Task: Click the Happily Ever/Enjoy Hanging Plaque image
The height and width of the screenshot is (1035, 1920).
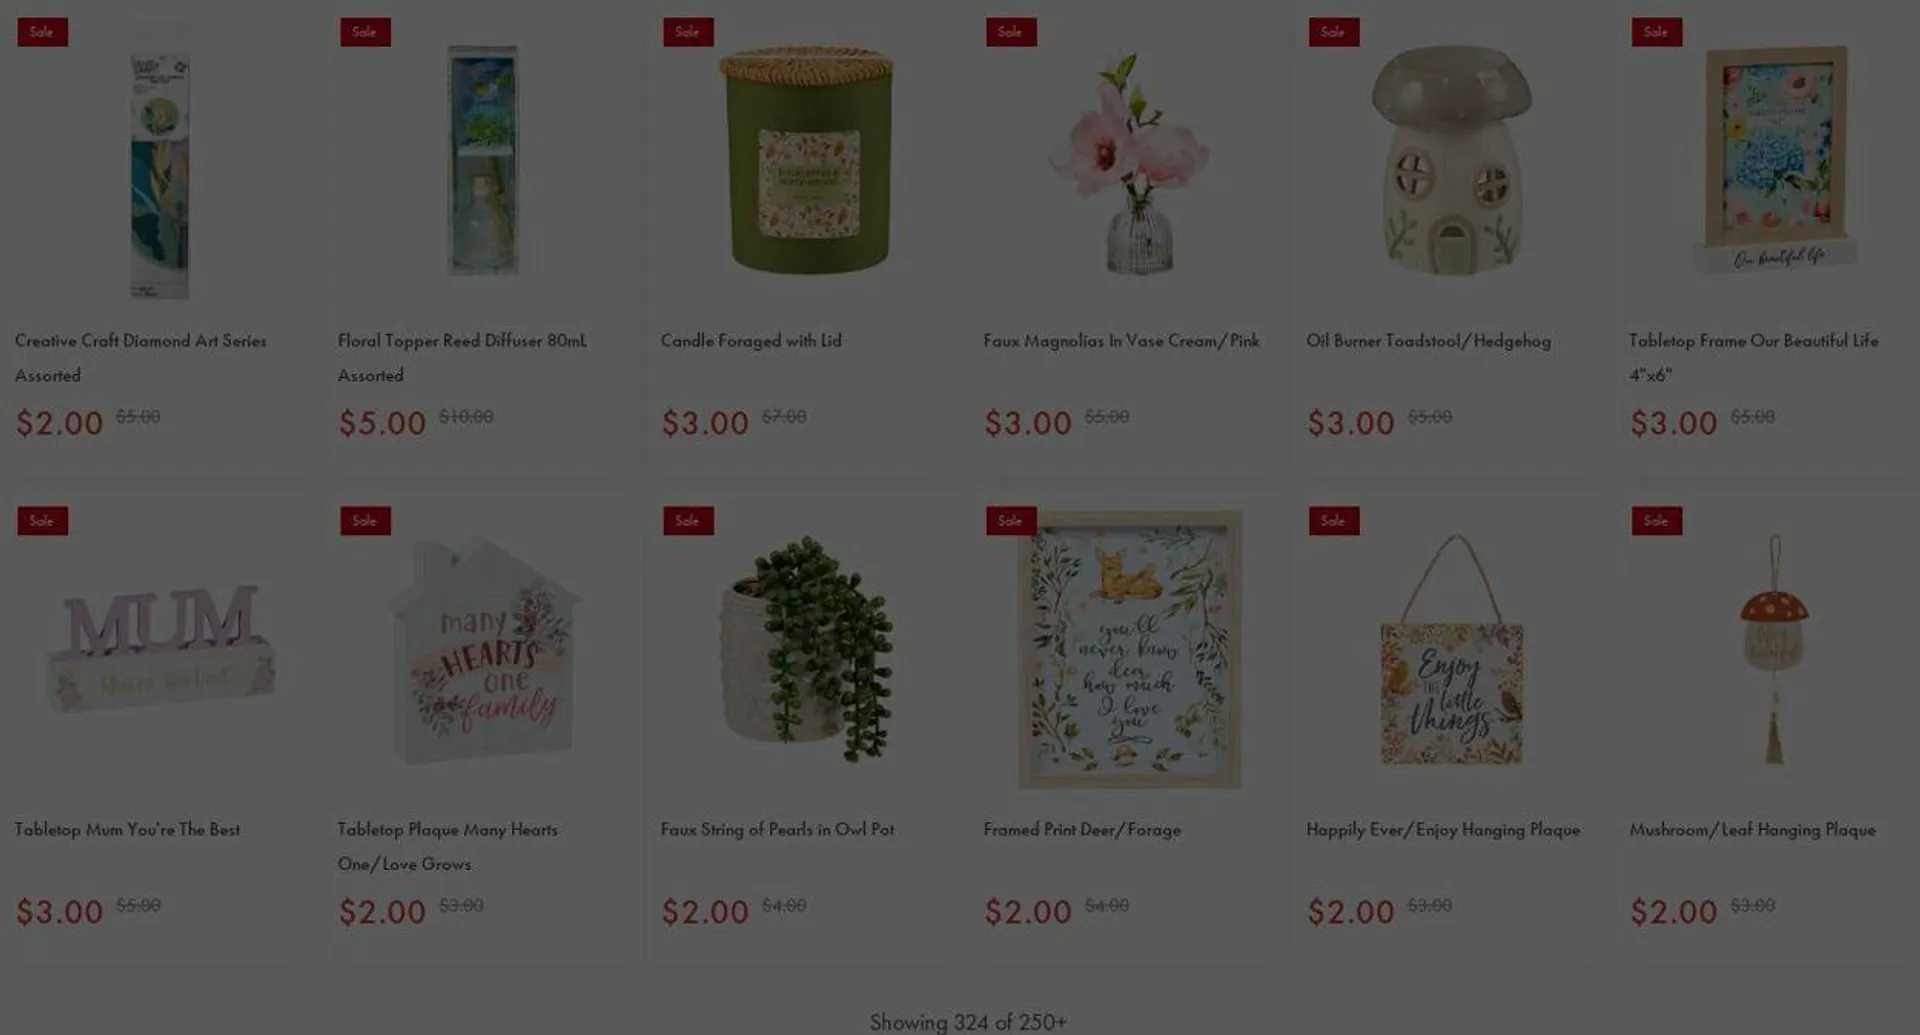Action: [1451, 650]
